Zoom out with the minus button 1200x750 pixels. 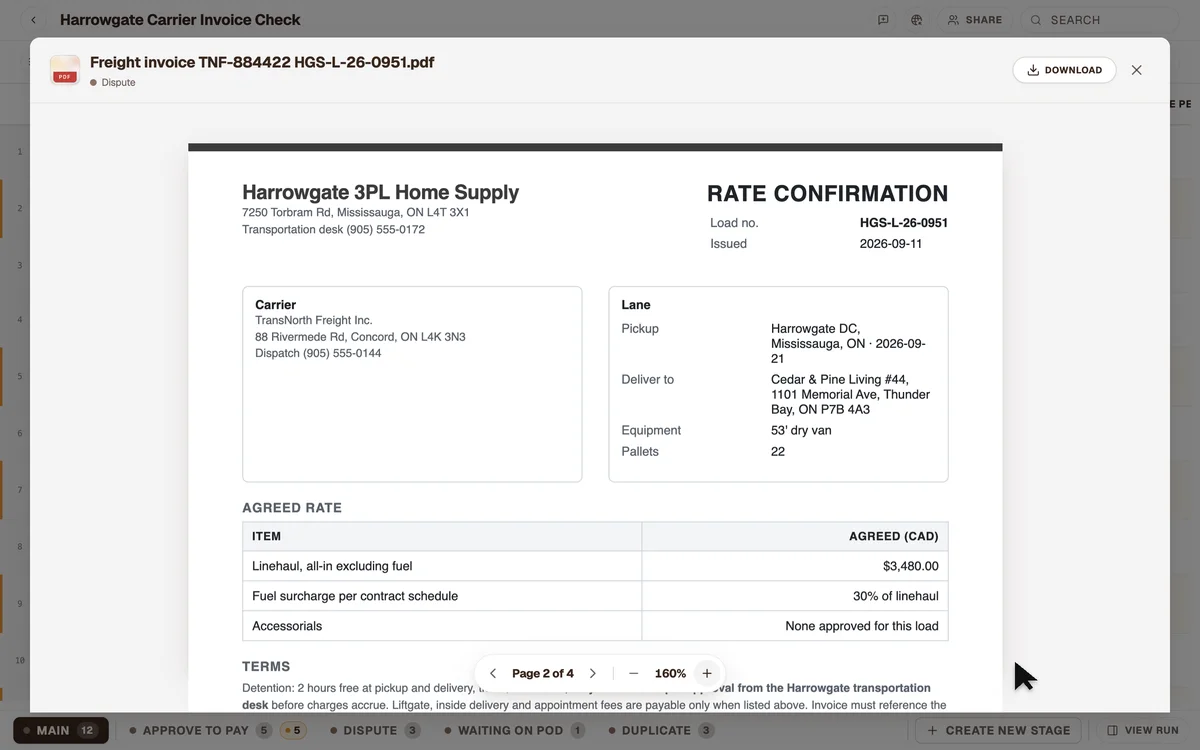click(x=633, y=673)
